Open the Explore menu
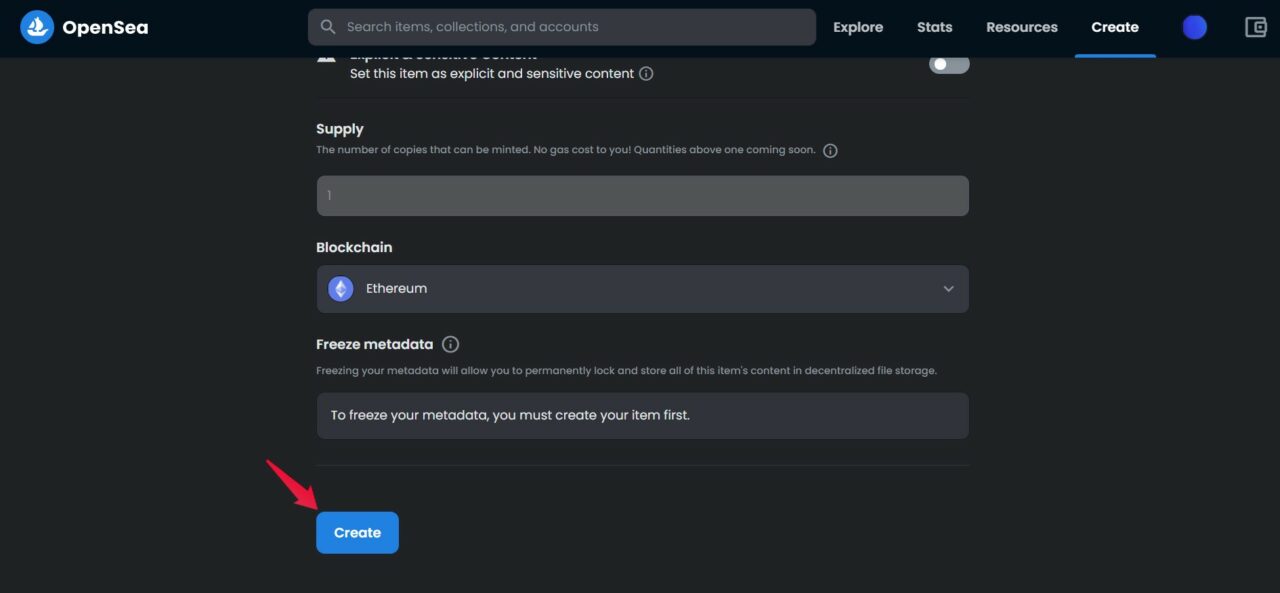 pos(858,27)
